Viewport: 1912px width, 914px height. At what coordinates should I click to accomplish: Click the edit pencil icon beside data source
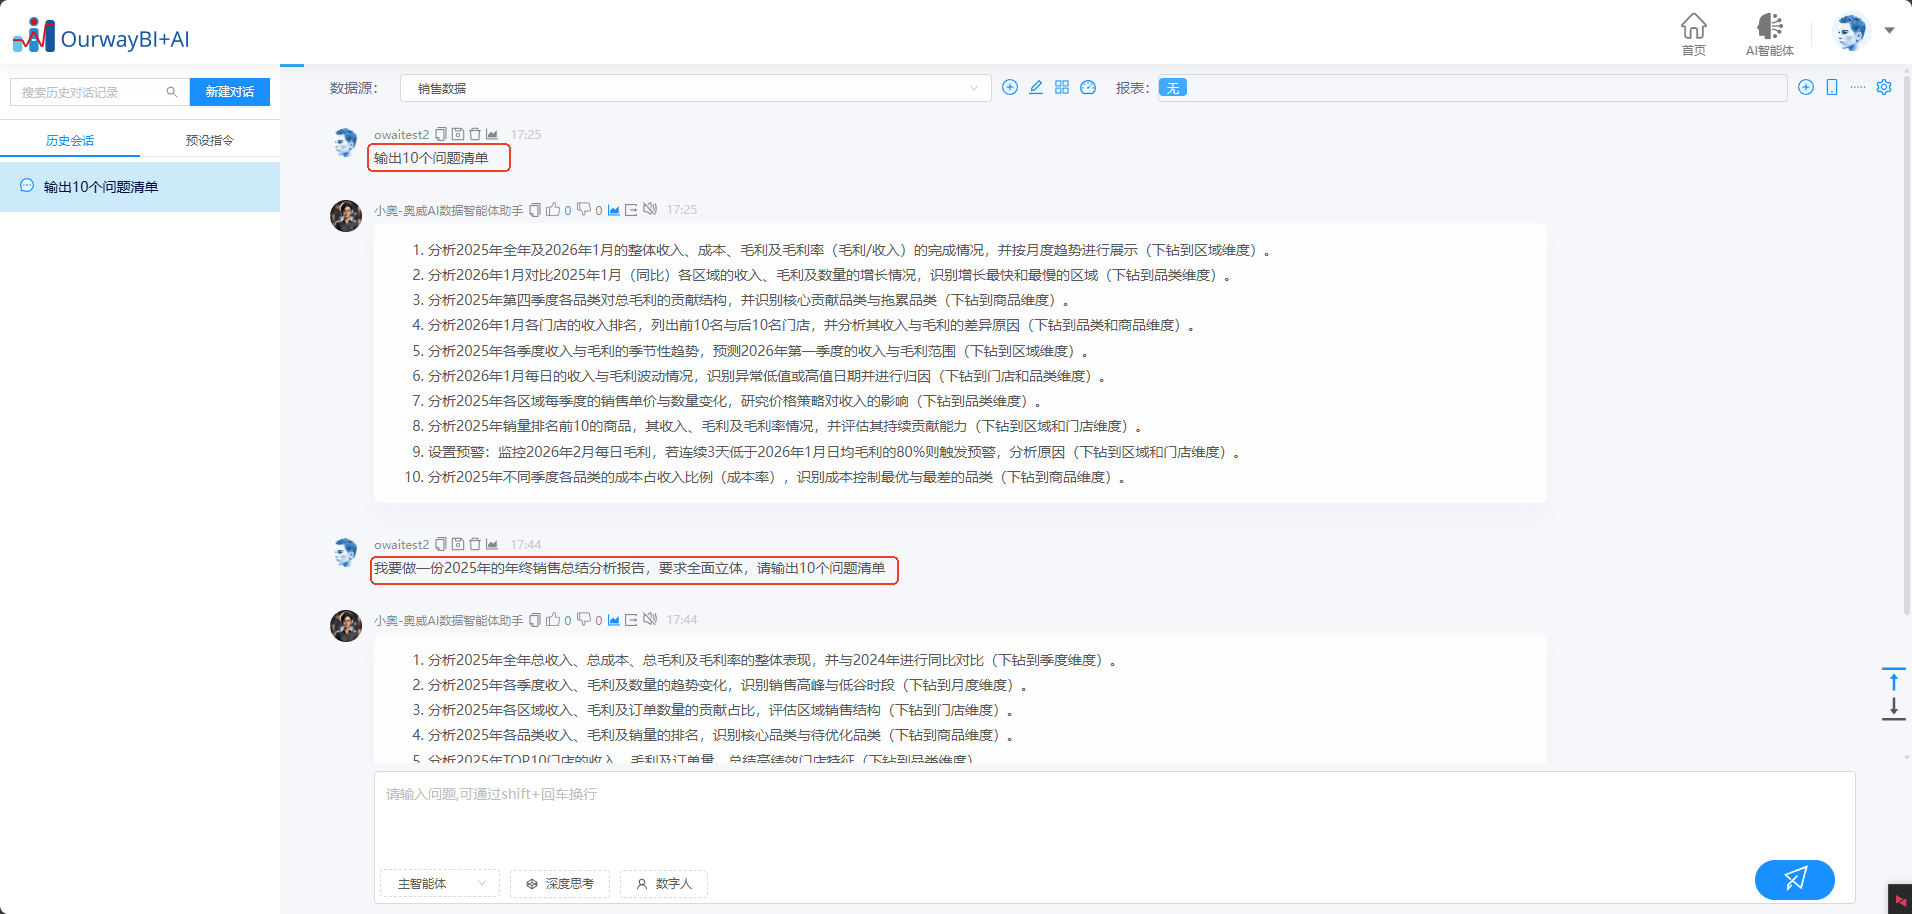click(1036, 88)
